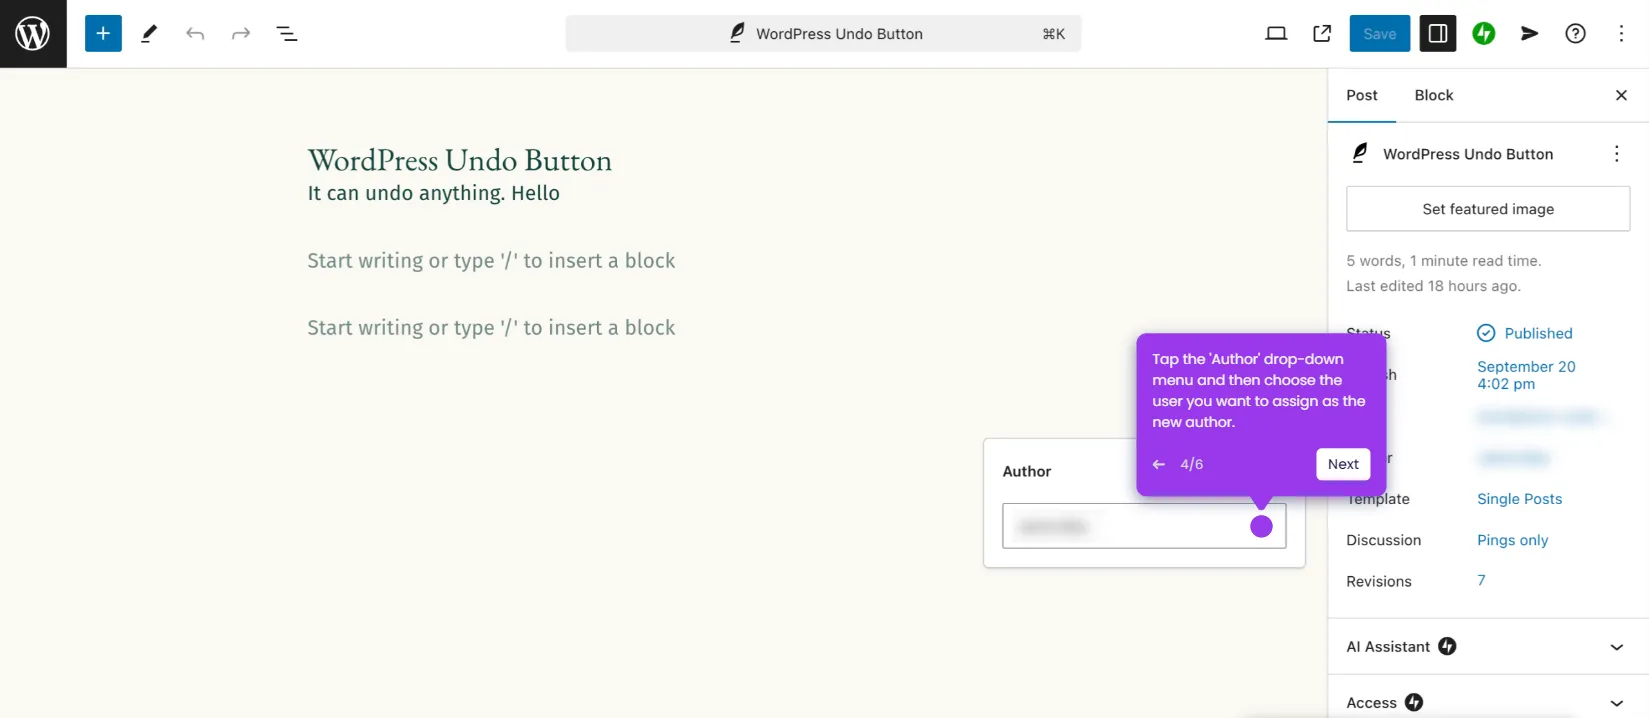The height and width of the screenshot is (718, 1649).
Task: Go back in the tutorial tooltip
Action: click(1159, 464)
